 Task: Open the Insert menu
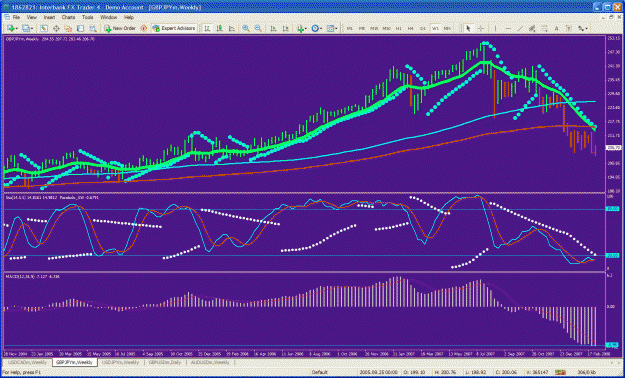tap(49, 18)
